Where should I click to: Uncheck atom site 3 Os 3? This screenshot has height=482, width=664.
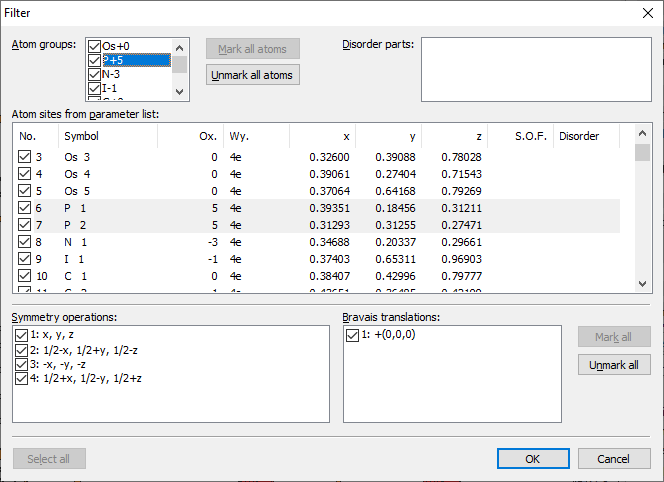25,157
